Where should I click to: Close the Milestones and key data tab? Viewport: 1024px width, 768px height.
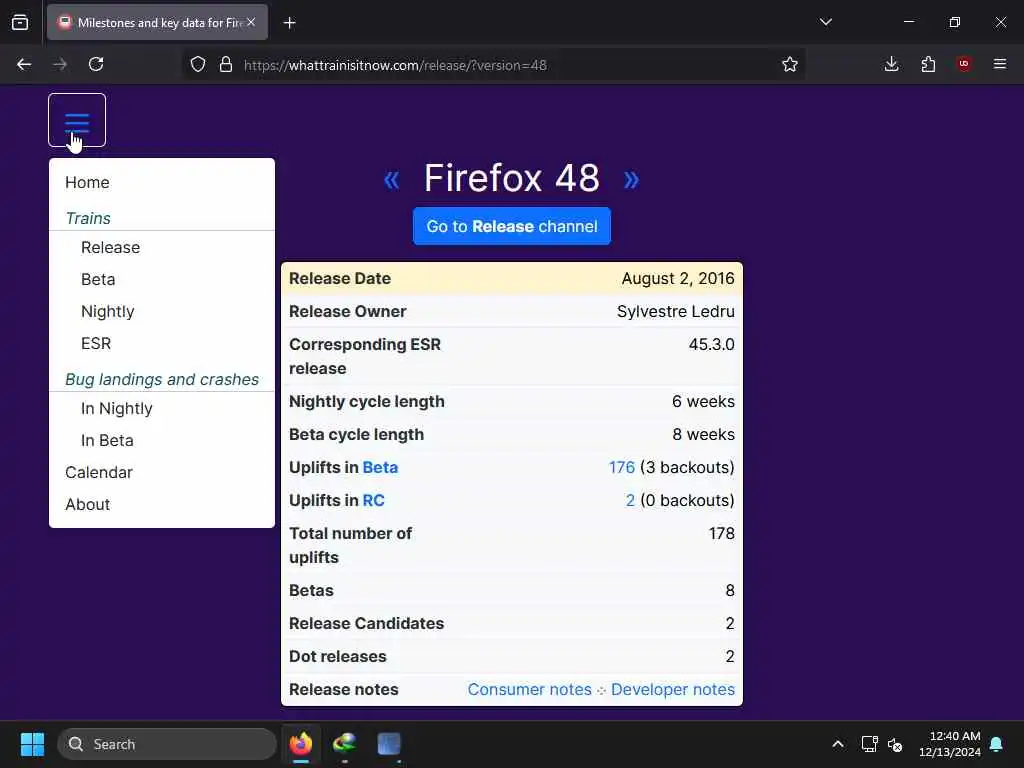(251, 22)
